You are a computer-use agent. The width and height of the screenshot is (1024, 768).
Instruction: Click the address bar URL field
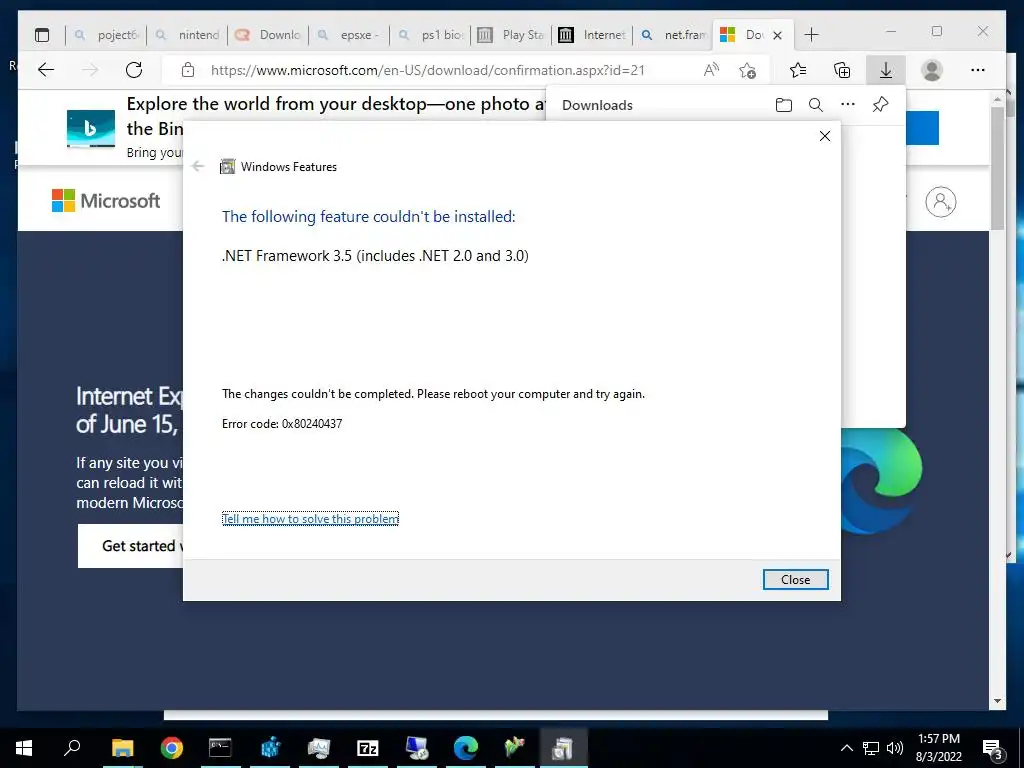[x=428, y=70]
